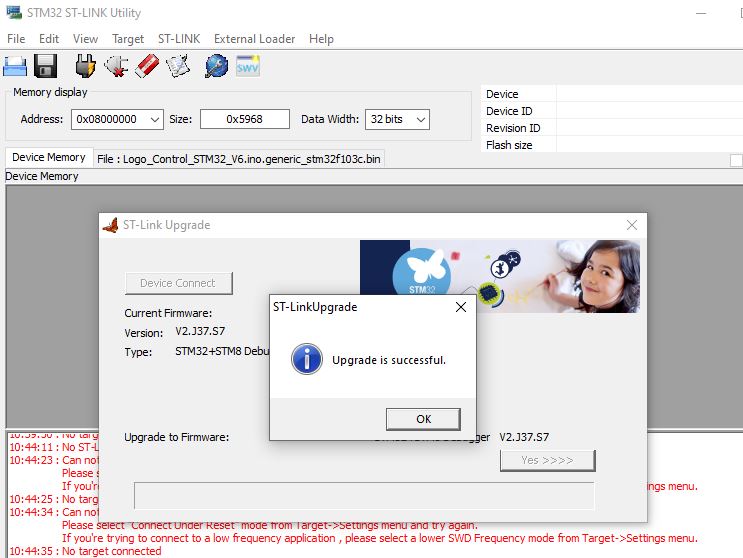Image resolution: width=743 pixels, height=558 pixels.
Task: Close the ST-LinkUpgrade message box
Action: pos(460,308)
